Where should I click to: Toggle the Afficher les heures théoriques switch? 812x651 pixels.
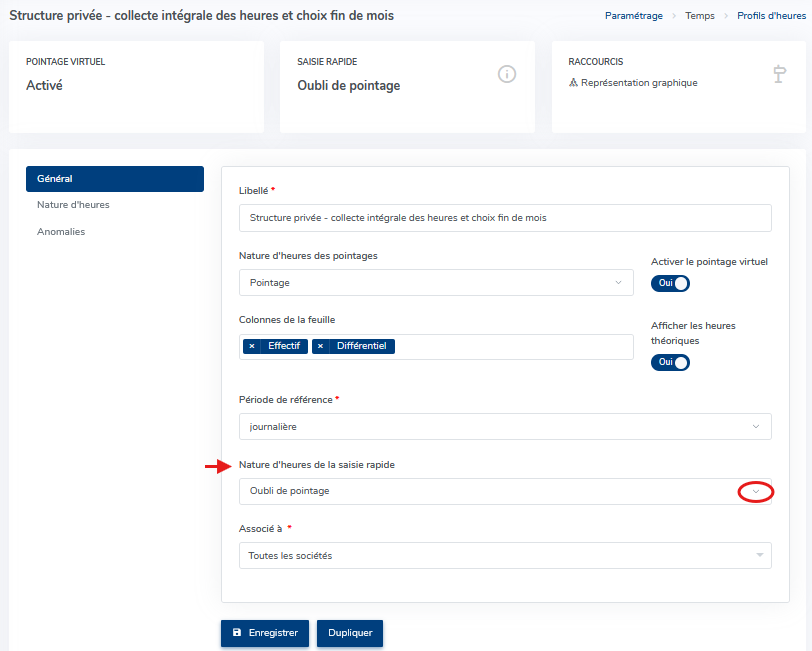[x=670, y=362]
